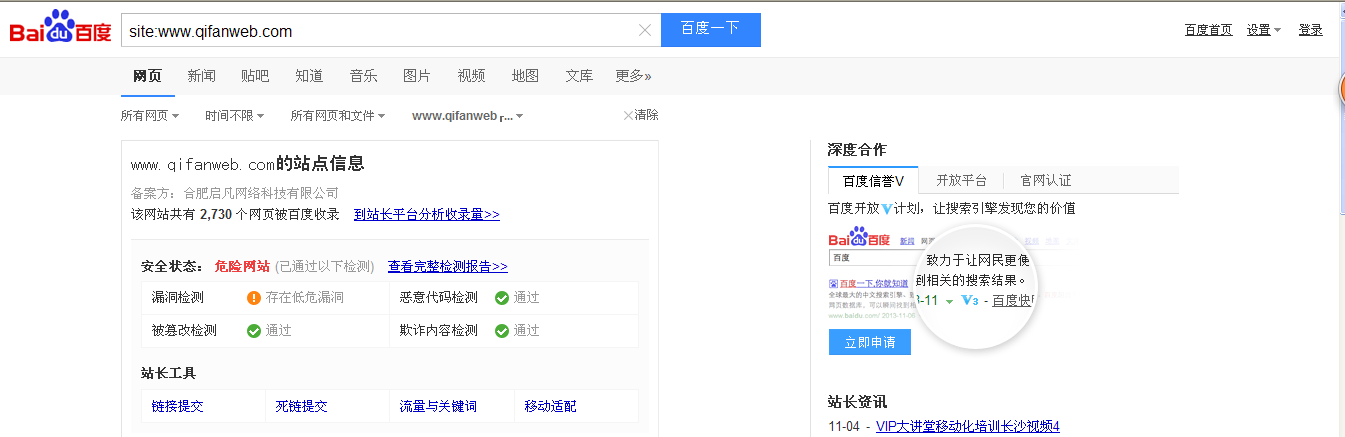Switch to the 开放平台 tab

tap(961, 181)
